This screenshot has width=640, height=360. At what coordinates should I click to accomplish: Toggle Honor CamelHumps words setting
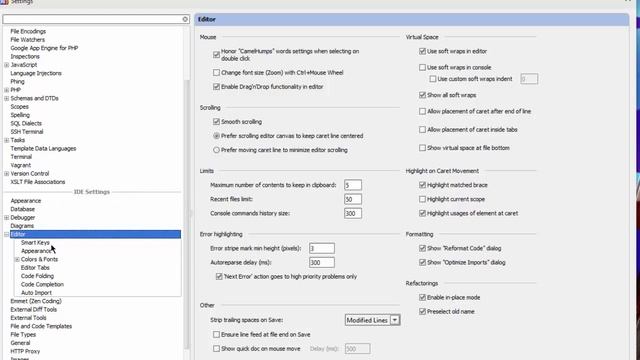[x=216, y=55]
